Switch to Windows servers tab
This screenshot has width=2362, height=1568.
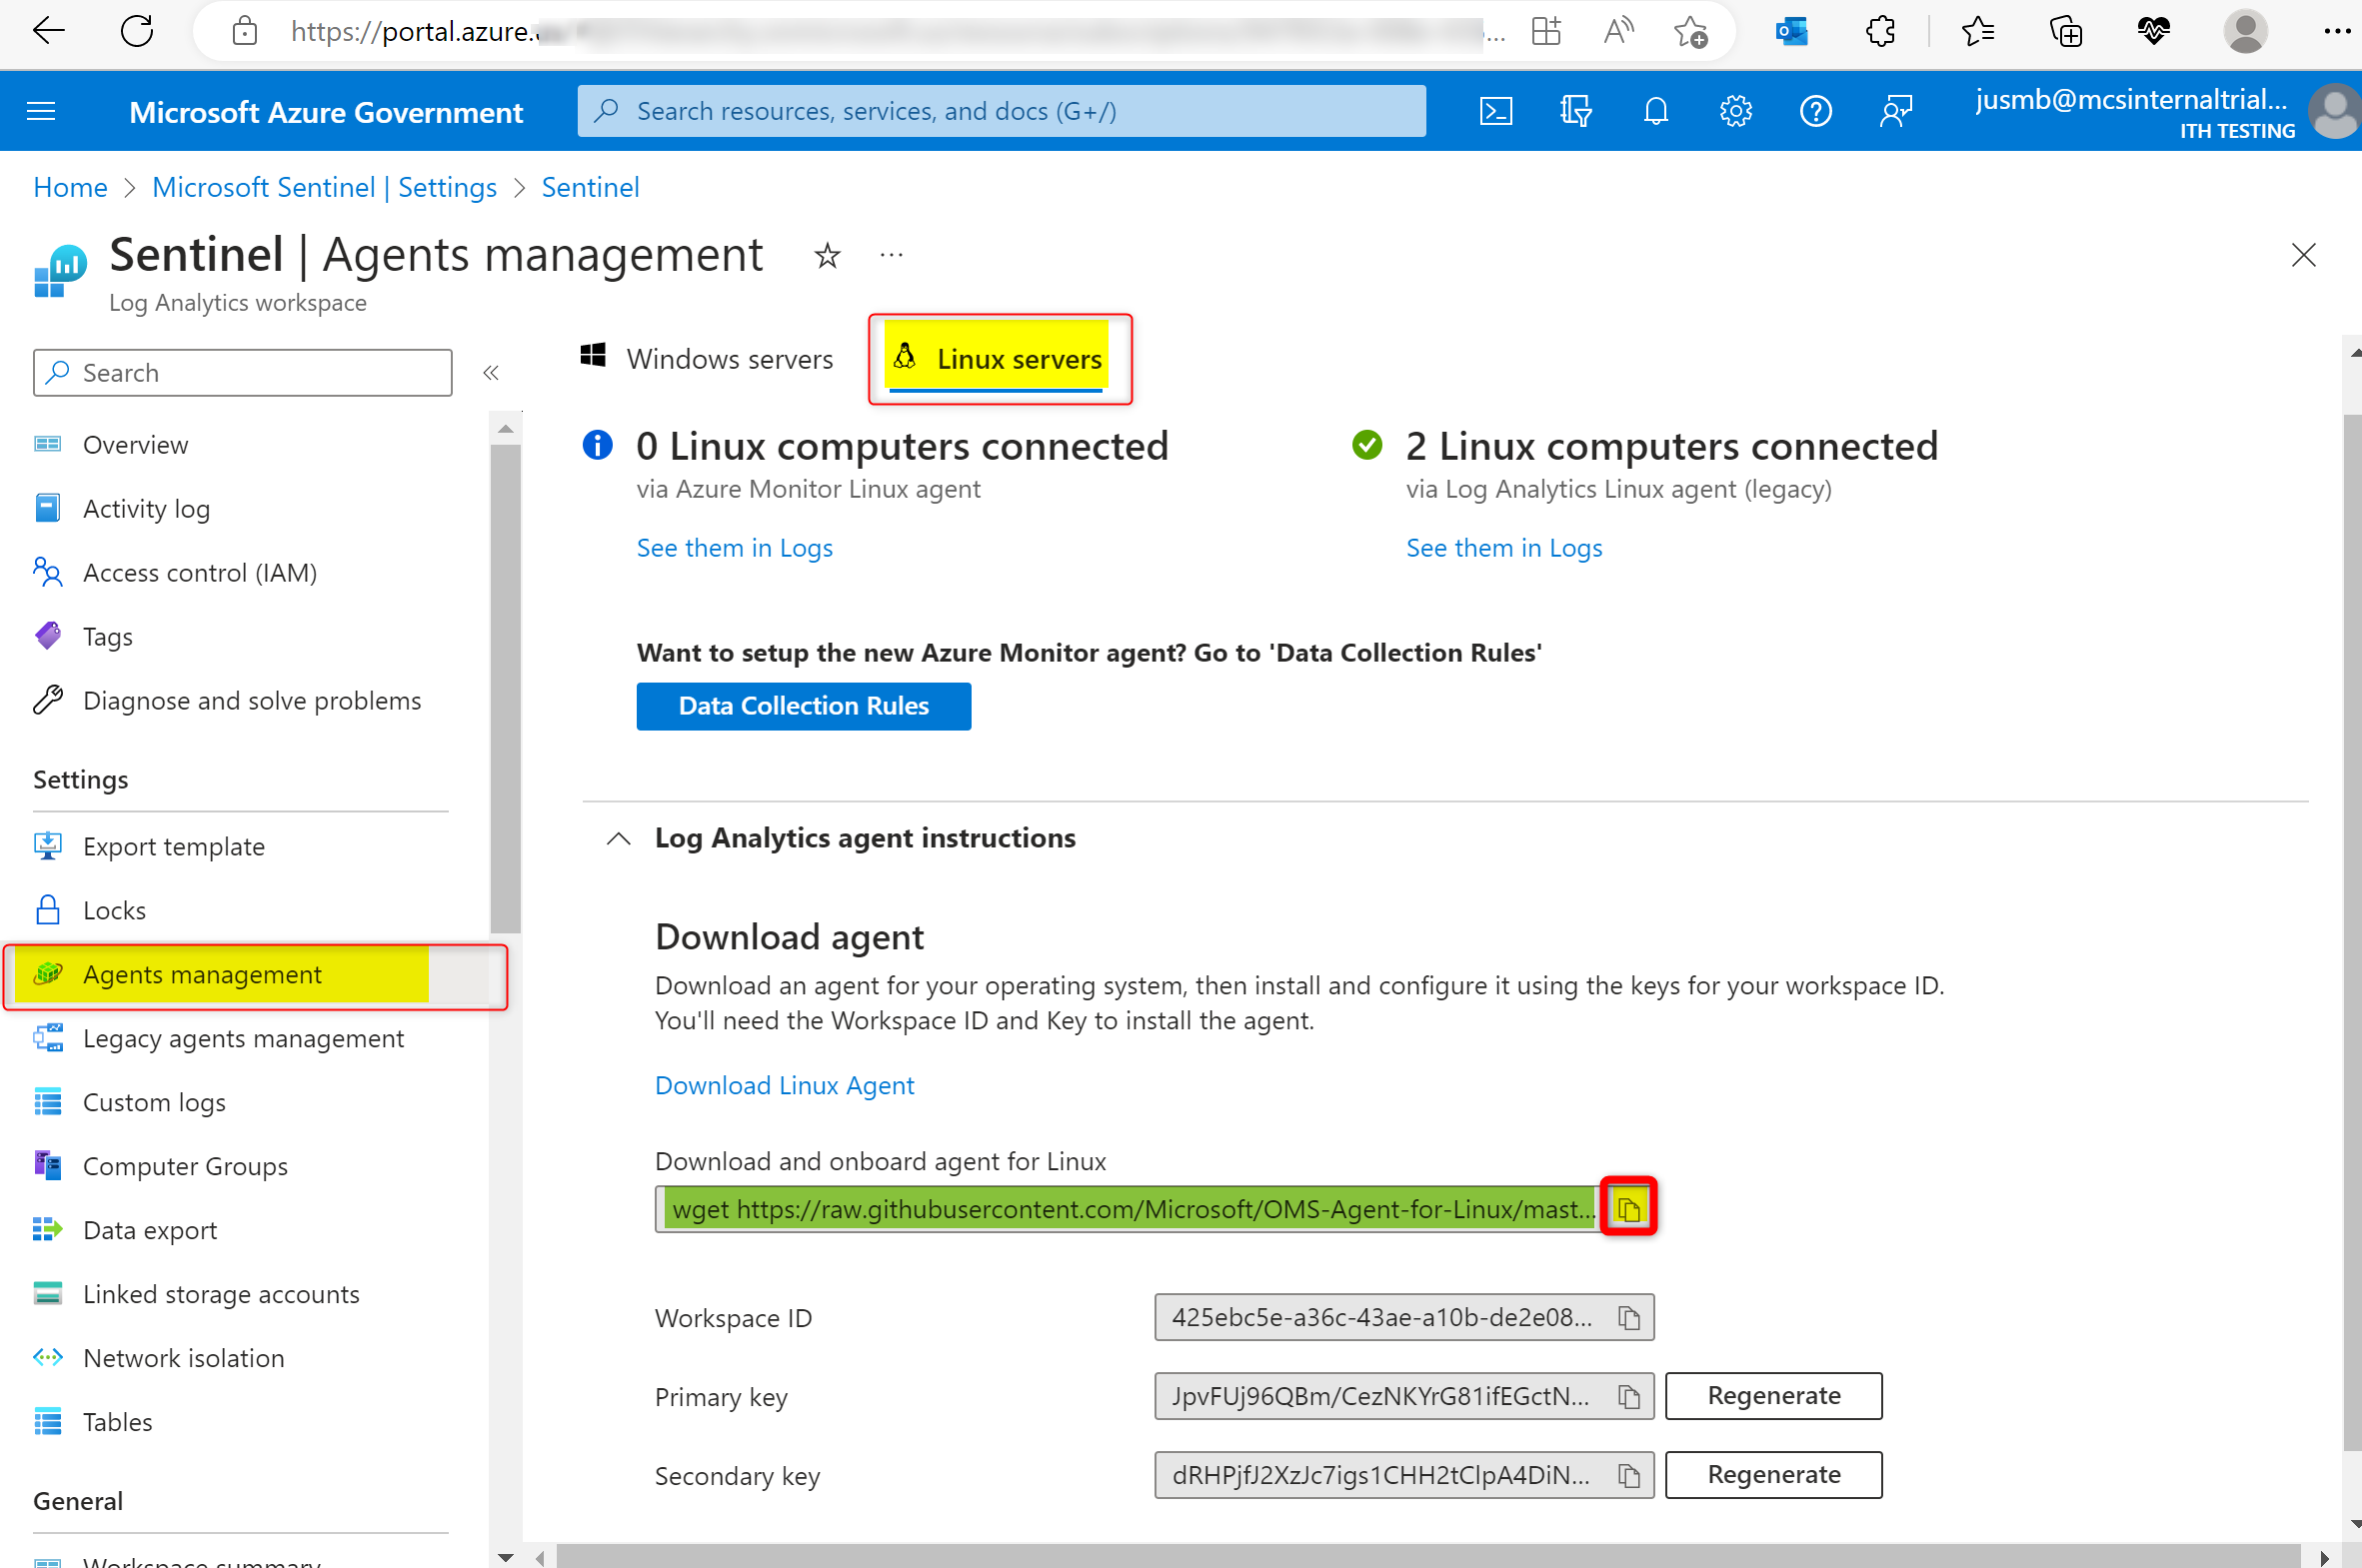(707, 358)
